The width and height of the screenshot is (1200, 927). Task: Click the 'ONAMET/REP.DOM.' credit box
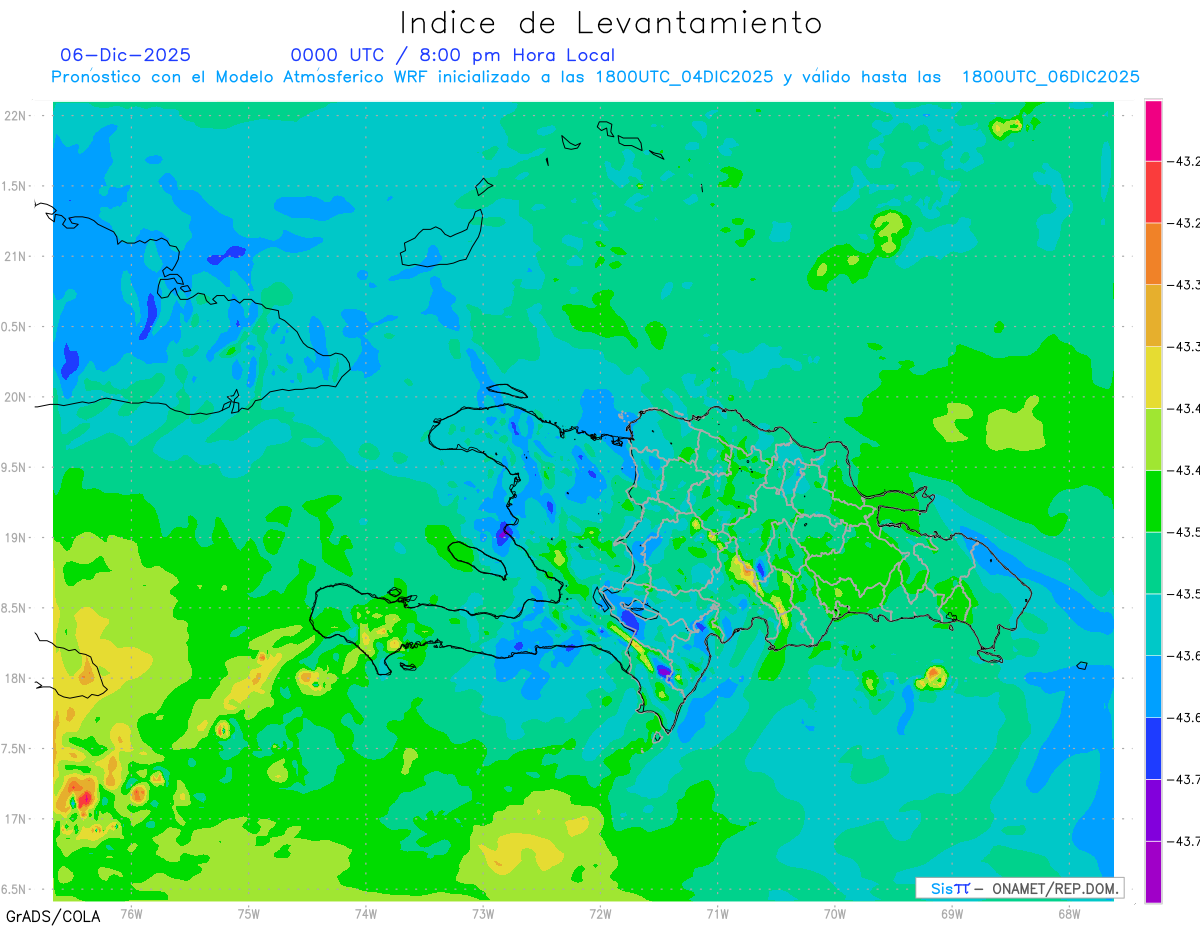1019,888
